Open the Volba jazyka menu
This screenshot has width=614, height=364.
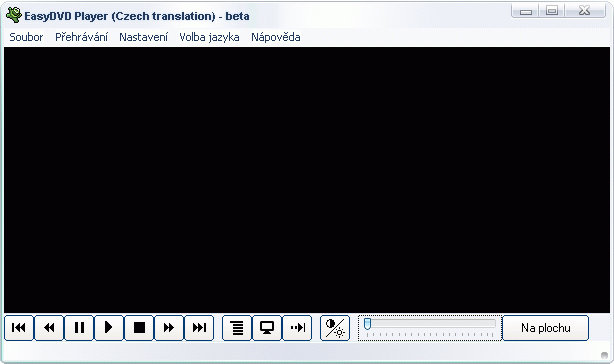[209, 37]
